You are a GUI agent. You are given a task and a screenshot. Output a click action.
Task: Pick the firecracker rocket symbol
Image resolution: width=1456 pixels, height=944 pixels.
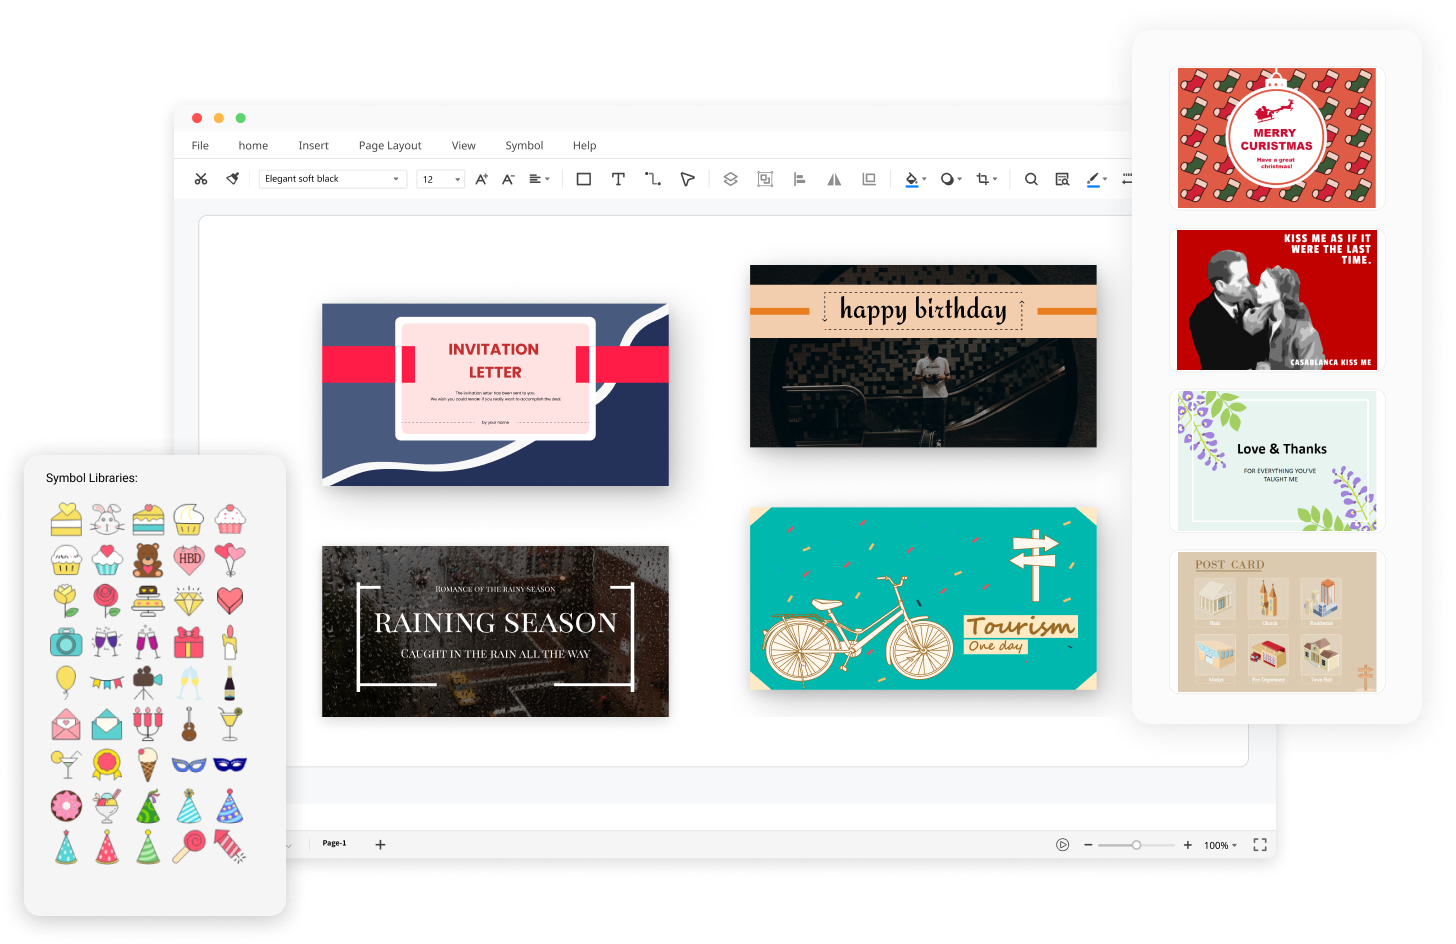230,846
